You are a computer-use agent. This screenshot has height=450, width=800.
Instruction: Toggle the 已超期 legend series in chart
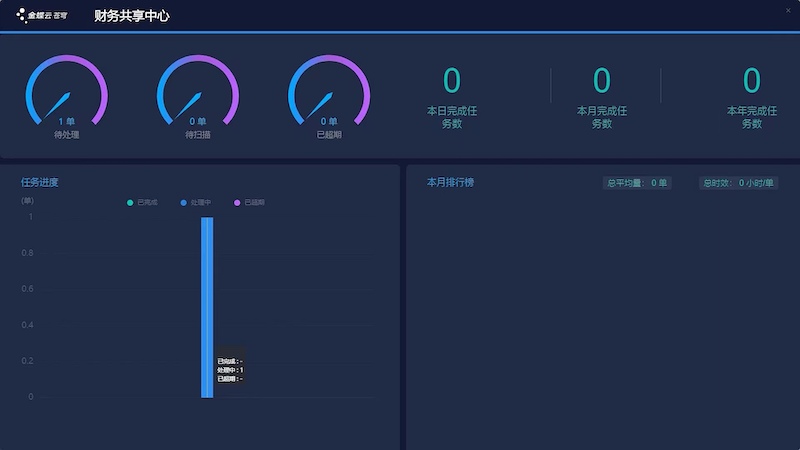coord(250,203)
